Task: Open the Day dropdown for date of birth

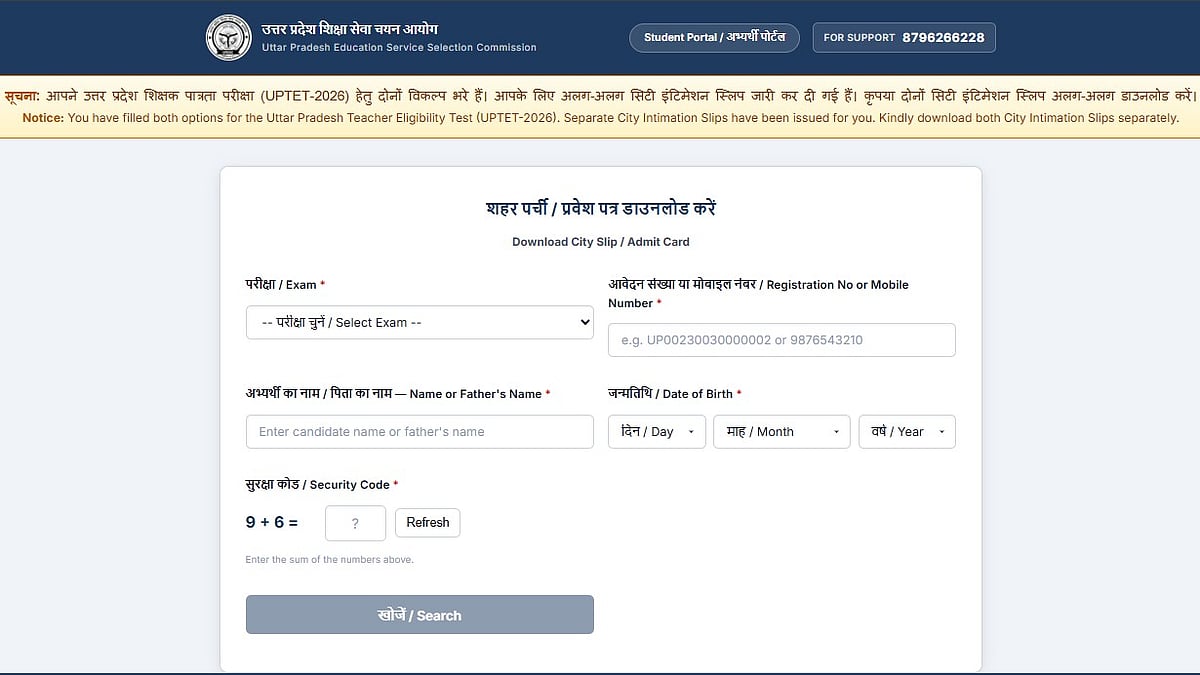Action: point(657,432)
